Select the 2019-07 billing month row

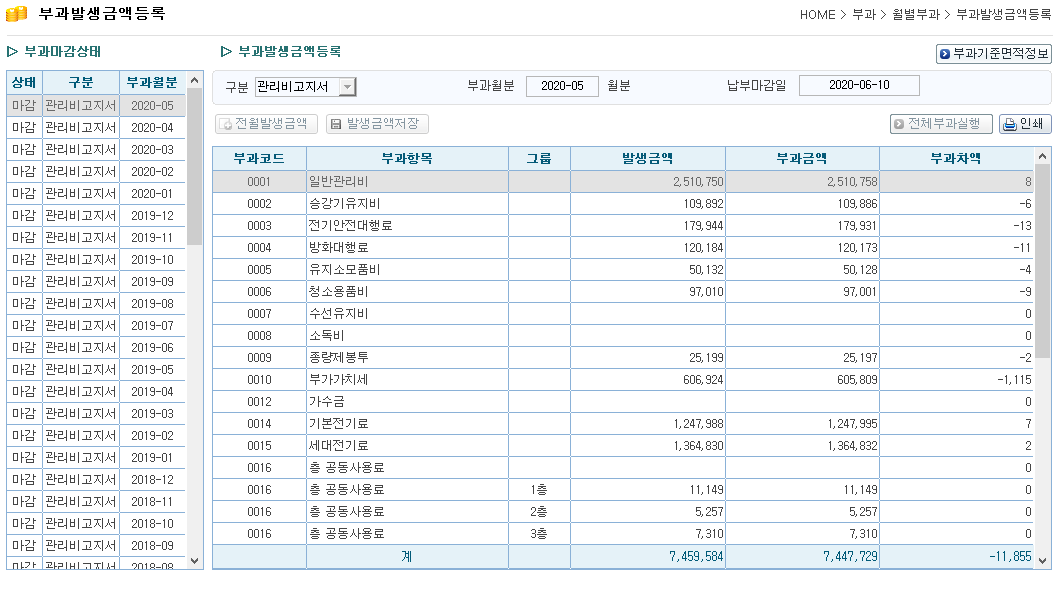(x=96, y=325)
